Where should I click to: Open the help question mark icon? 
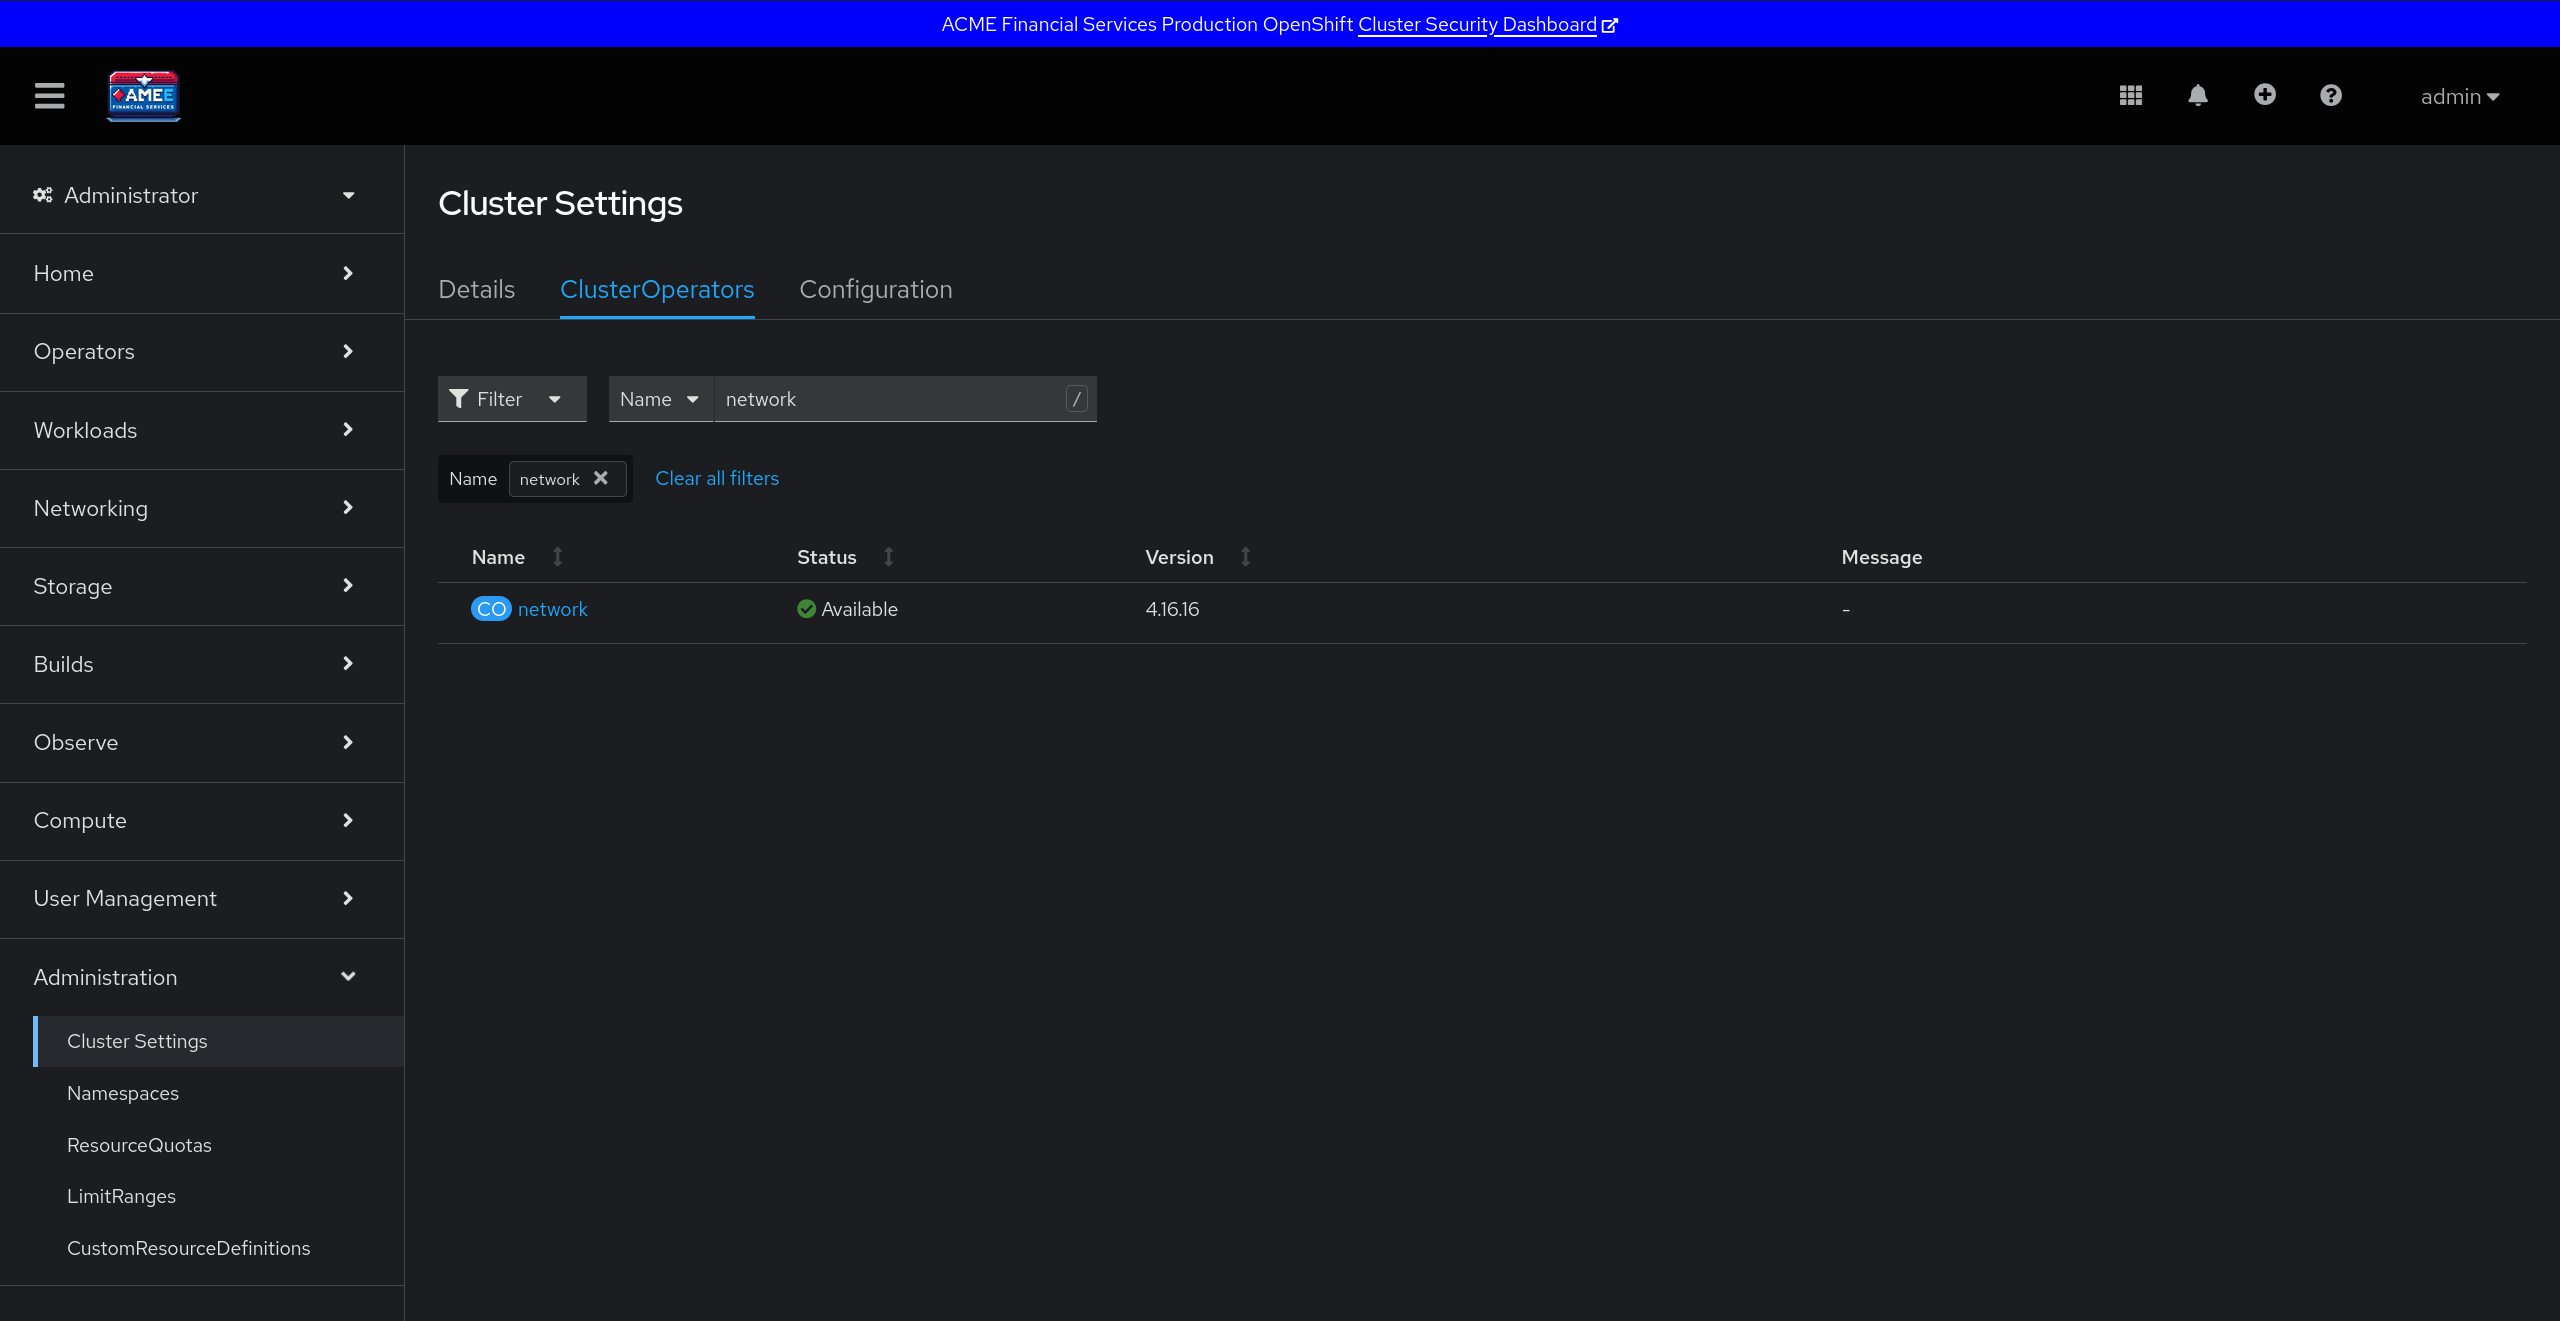2330,96
